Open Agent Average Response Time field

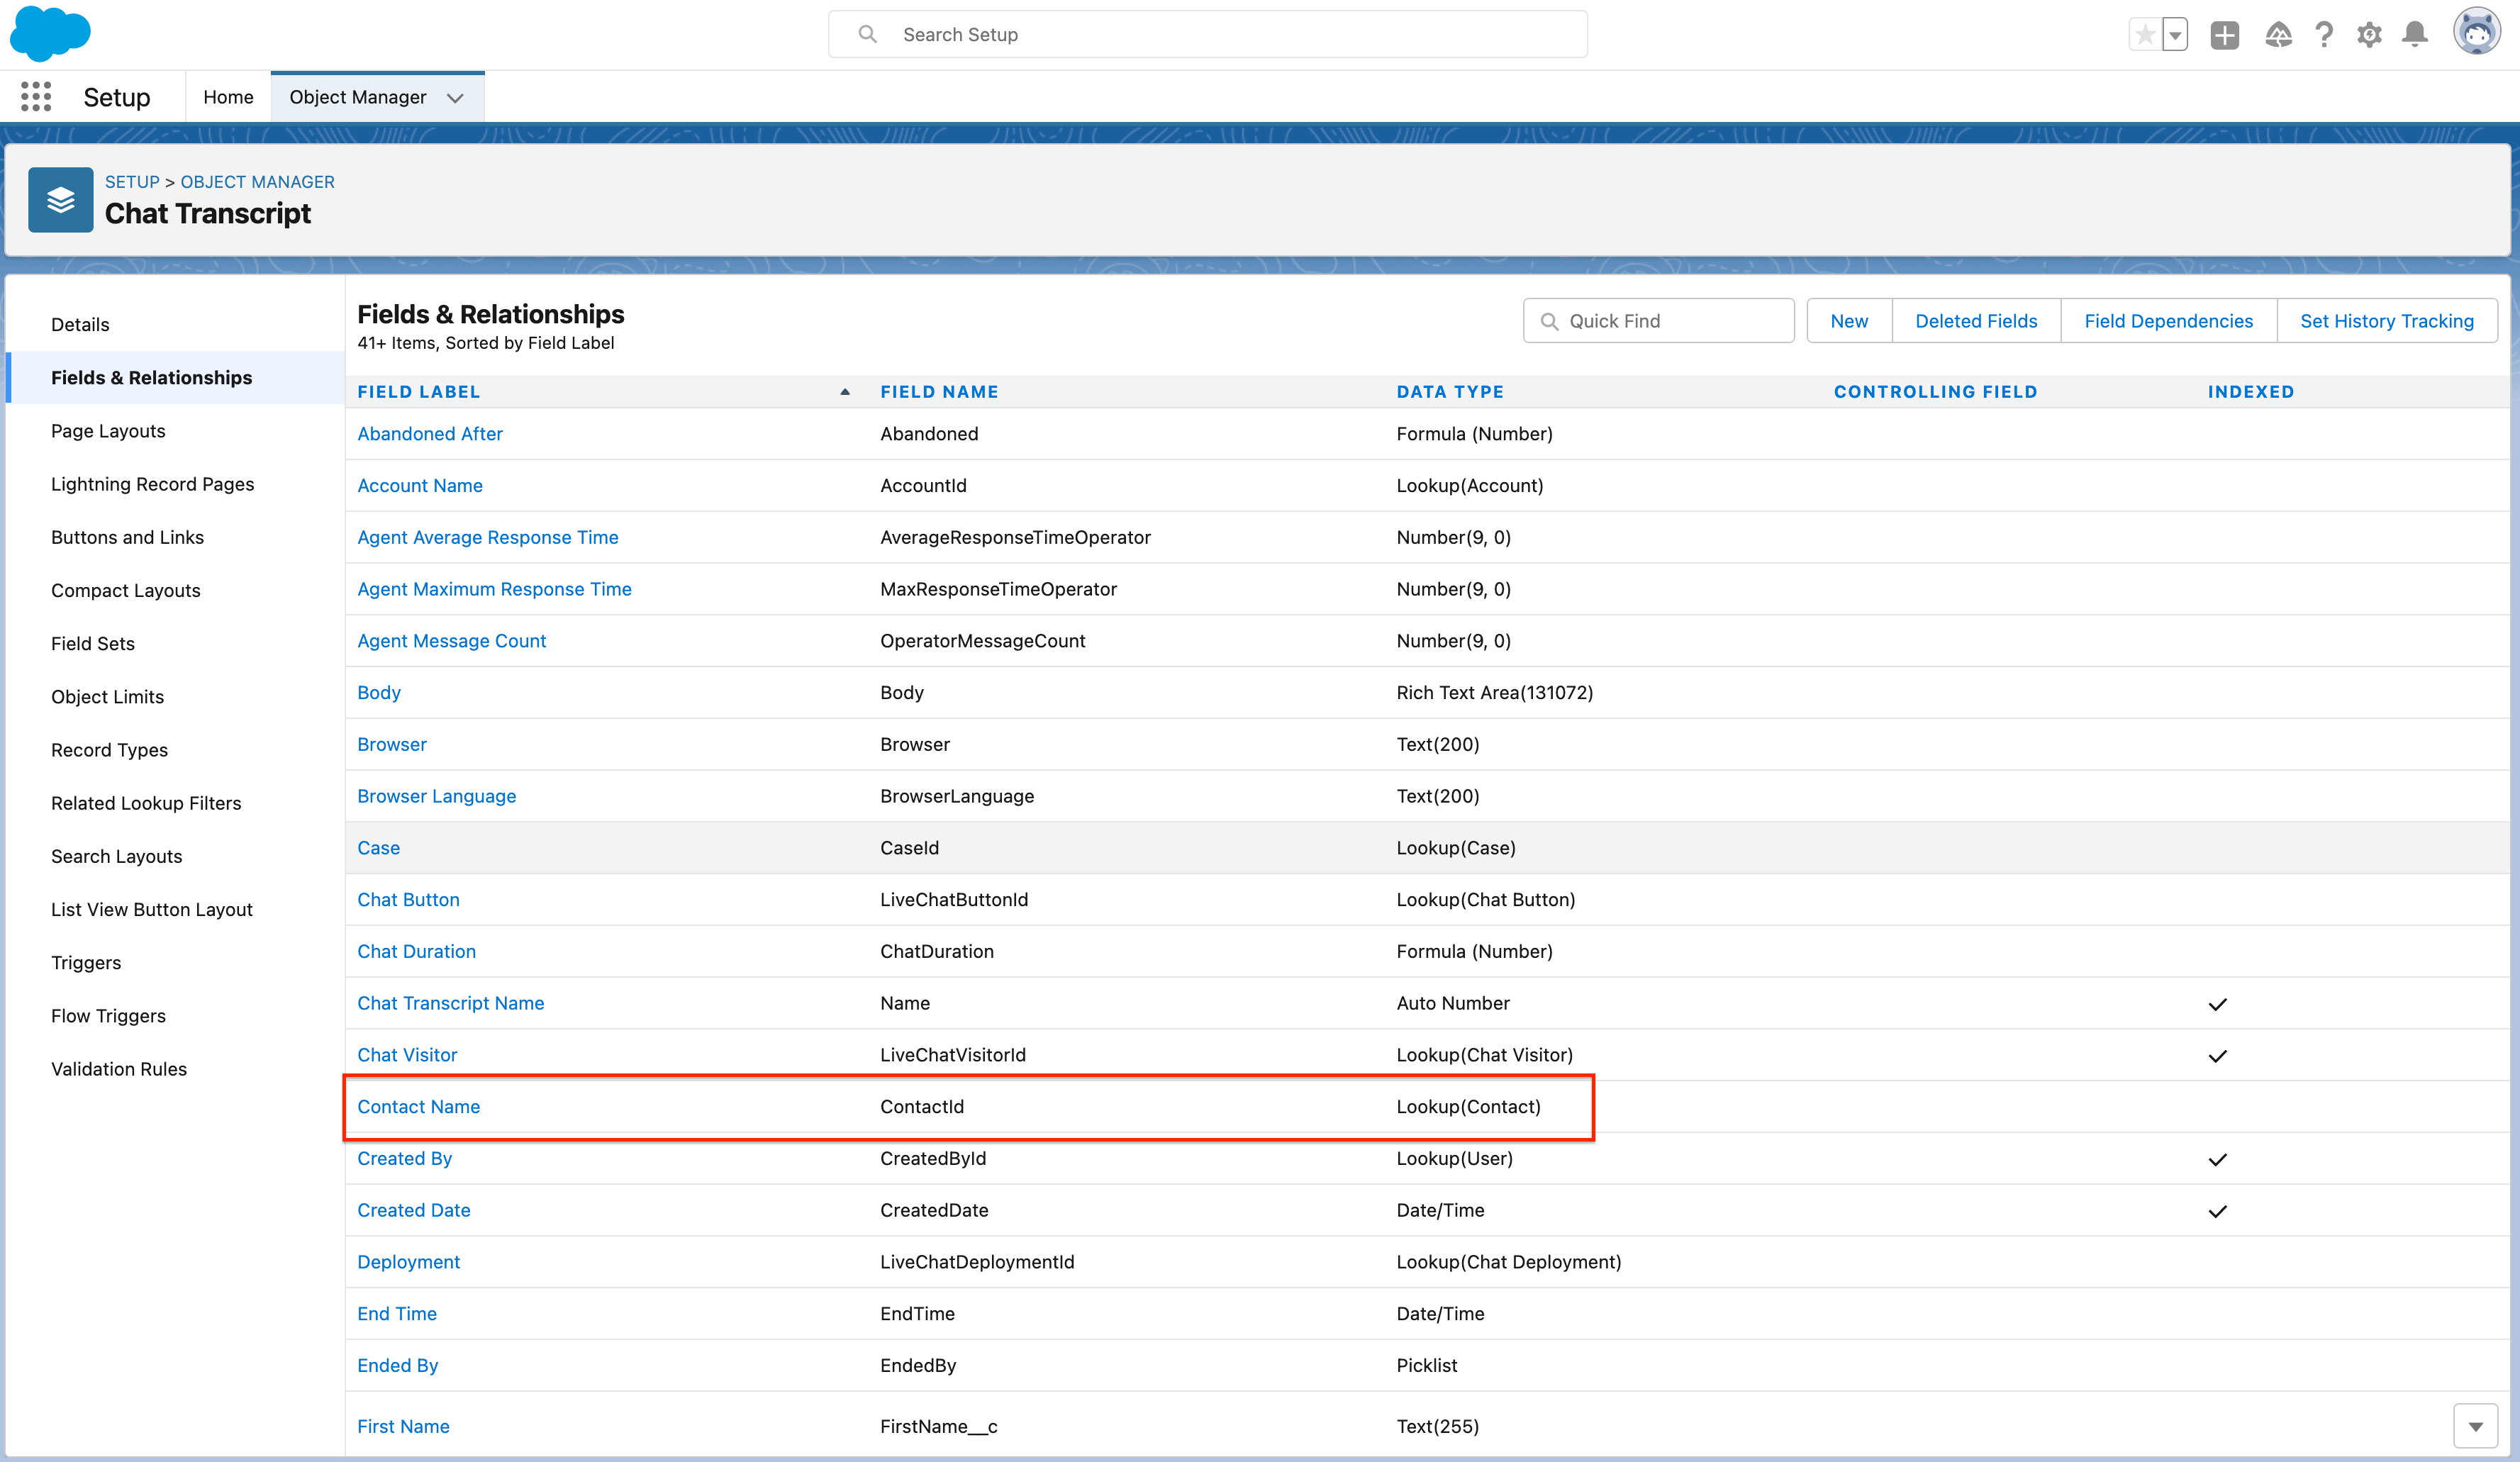pyautogui.click(x=488, y=537)
